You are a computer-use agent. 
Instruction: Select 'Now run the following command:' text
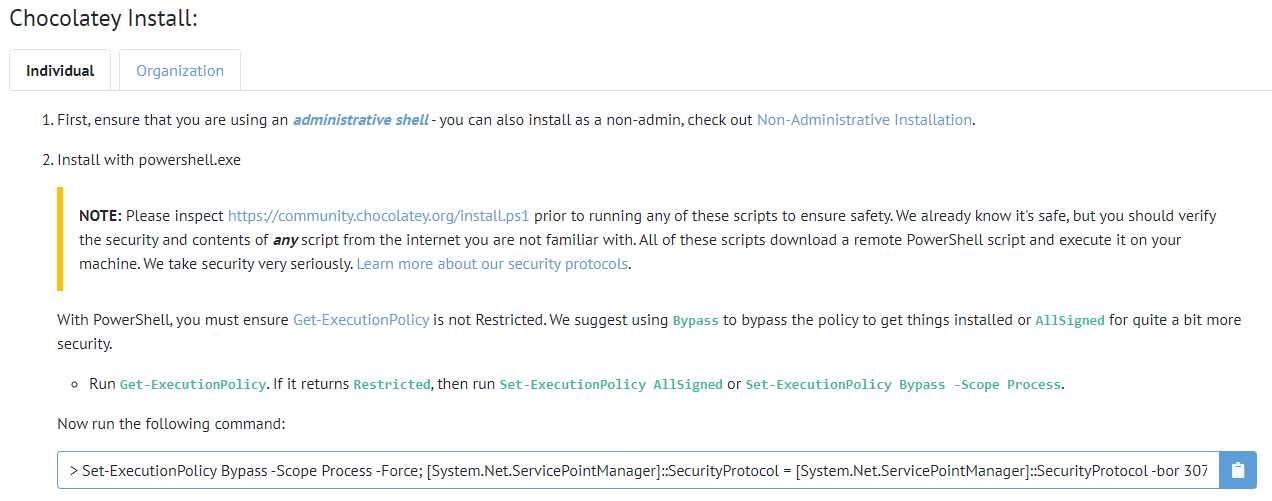click(x=172, y=424)
